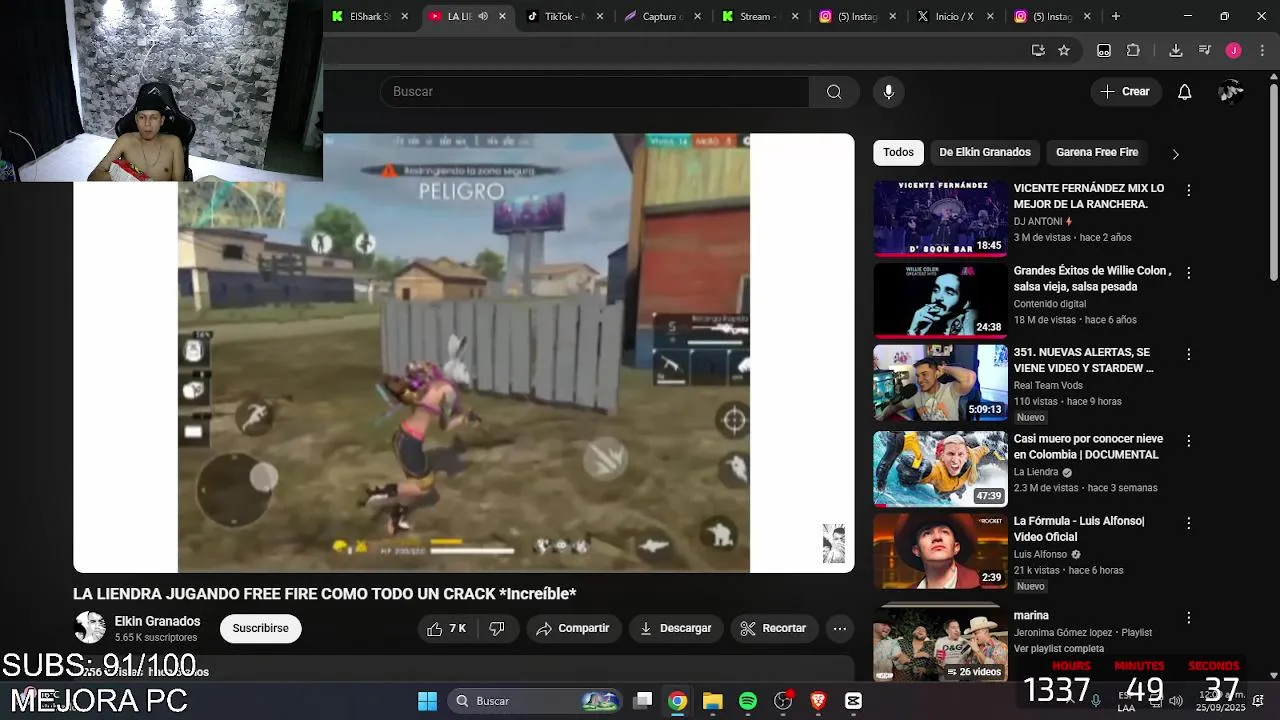The width and height of the screenshot is (1280, 720).
Task: Bookmark this page with the star icon
Action: click(1064, 50)
